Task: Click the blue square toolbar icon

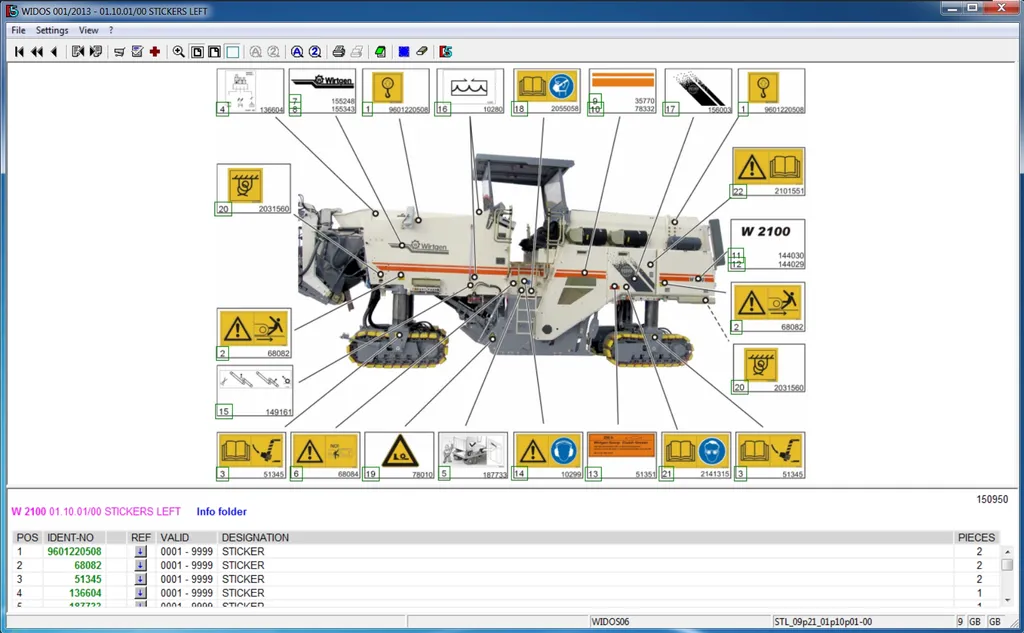Action: 404,52
